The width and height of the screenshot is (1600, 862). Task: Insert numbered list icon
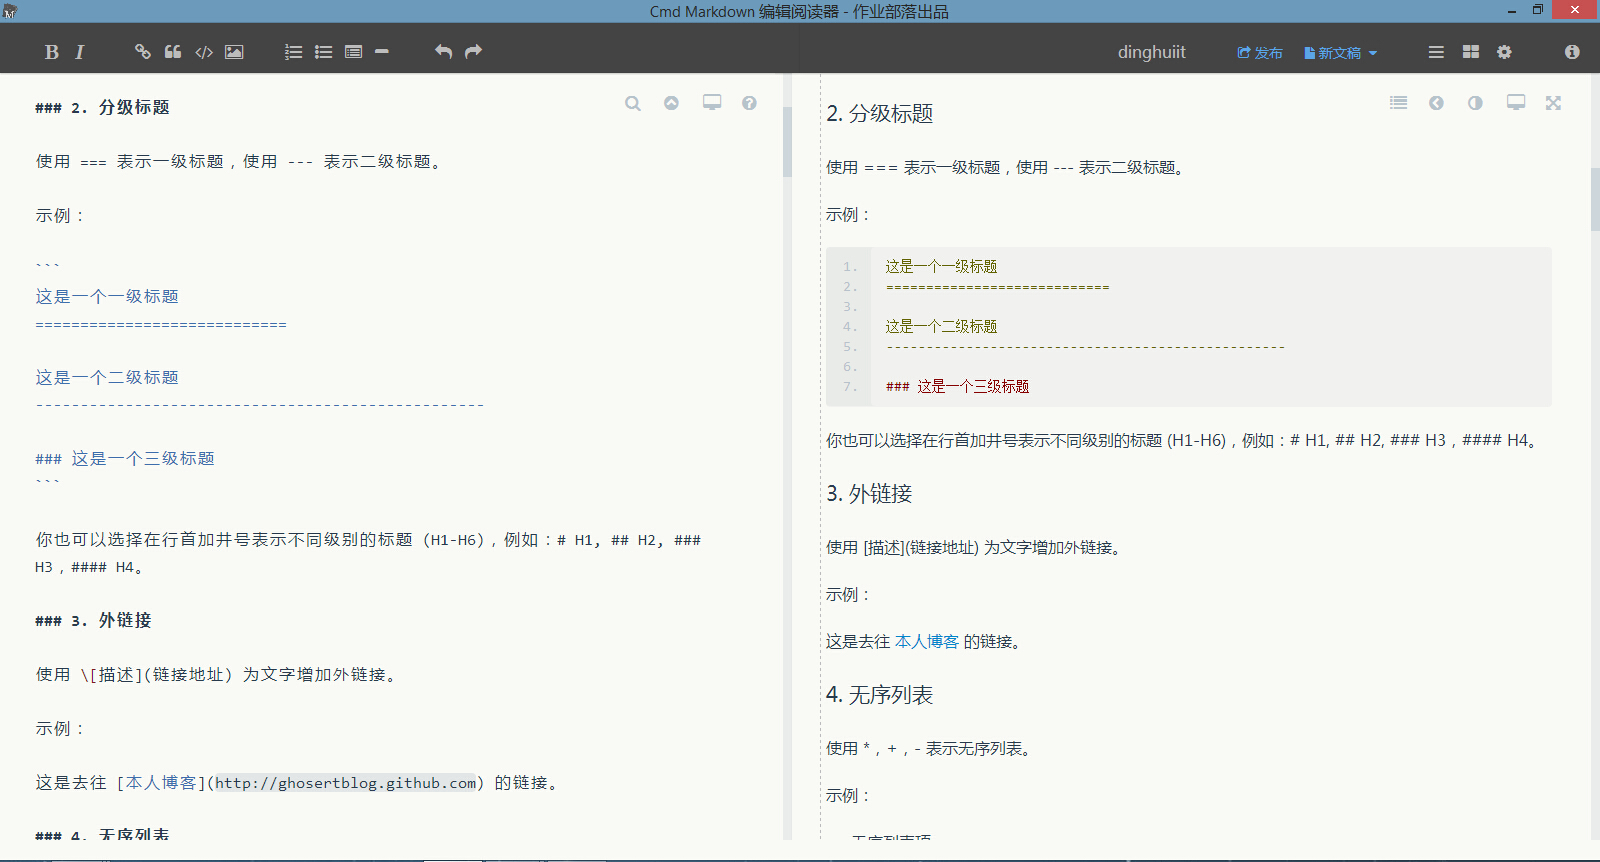point(293,52)
